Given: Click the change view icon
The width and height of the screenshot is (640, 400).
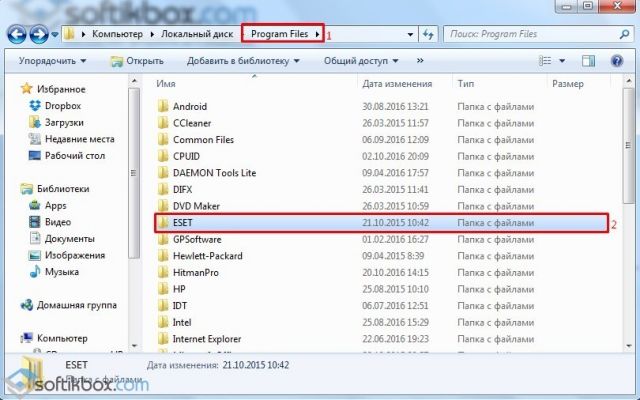Looking at the screenshot, I should [x=545, y=61].
